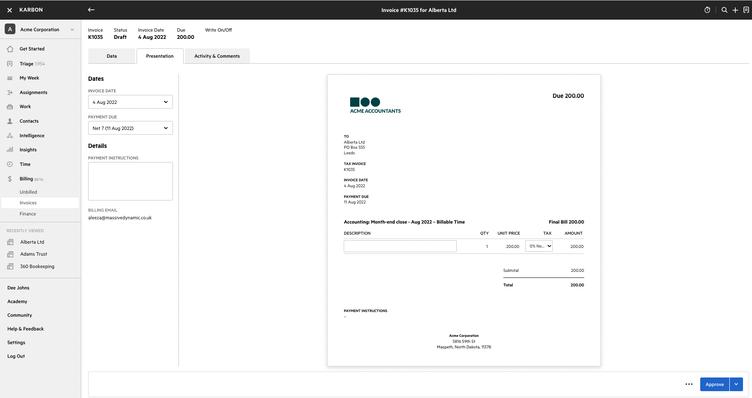This screenshot has width=752, height=398.
Task: Click Log Out
Action: (16, 356)
